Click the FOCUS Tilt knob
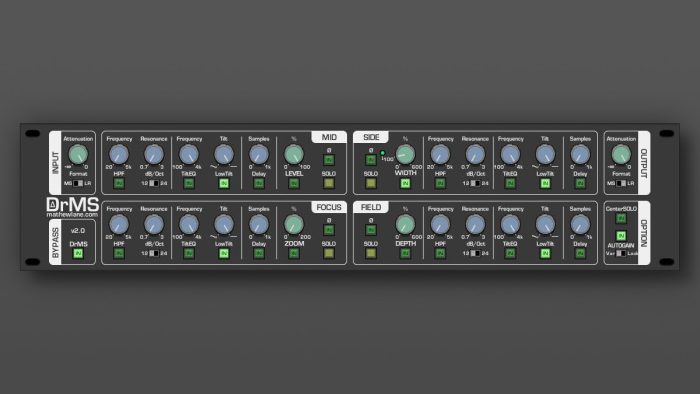Screen dimensions: 700x394 [224, 224]
